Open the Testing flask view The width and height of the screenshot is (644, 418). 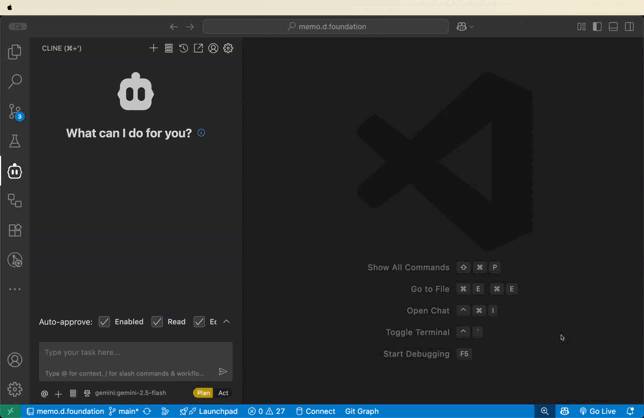click(15, 141)
